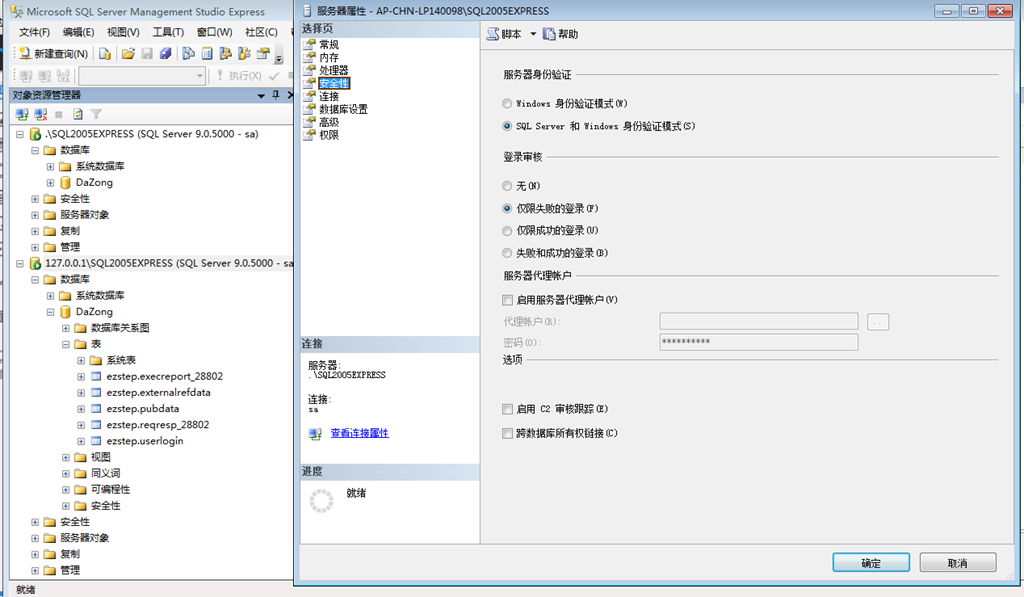The image size is (1024, 597).
Task: Select the ezstep.execreport_28802 table
Action: 165,376
